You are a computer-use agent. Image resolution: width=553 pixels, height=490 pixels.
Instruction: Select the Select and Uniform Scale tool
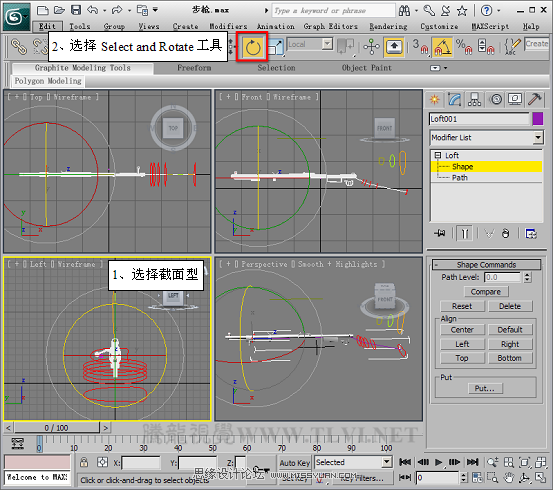(x=276, y=47)
